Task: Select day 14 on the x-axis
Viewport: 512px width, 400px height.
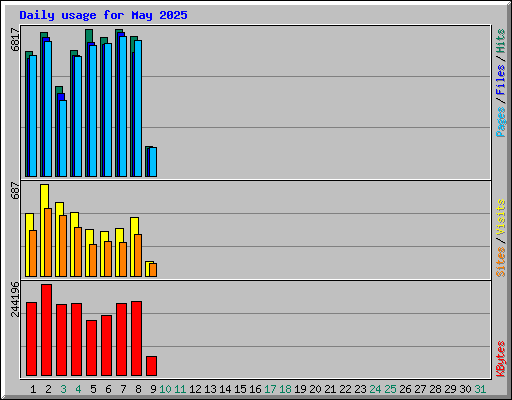Action: click(x=225, y=389)
